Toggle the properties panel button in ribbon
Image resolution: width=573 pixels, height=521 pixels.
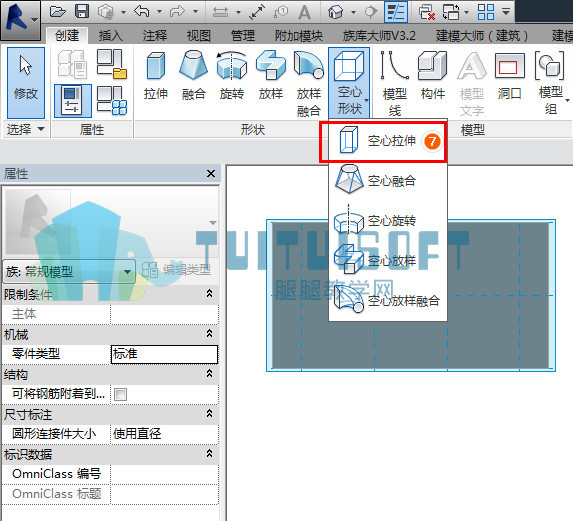click(72, 101)
